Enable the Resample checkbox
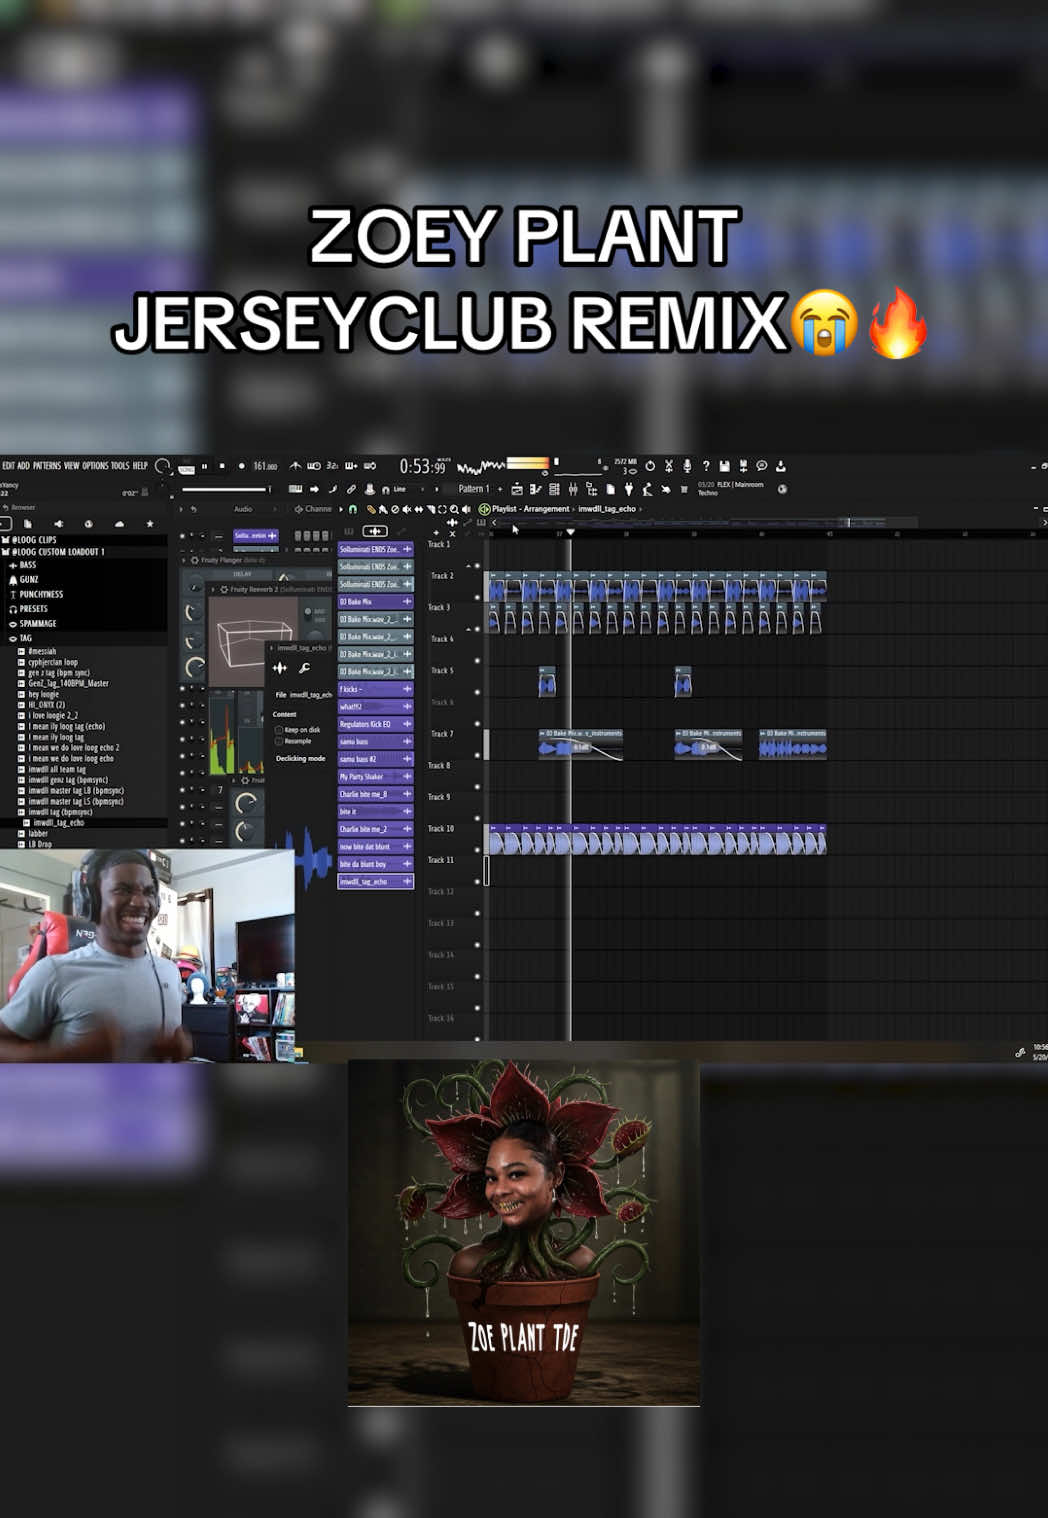Viewport: 1048px width, 1518px height. [279, 741]
